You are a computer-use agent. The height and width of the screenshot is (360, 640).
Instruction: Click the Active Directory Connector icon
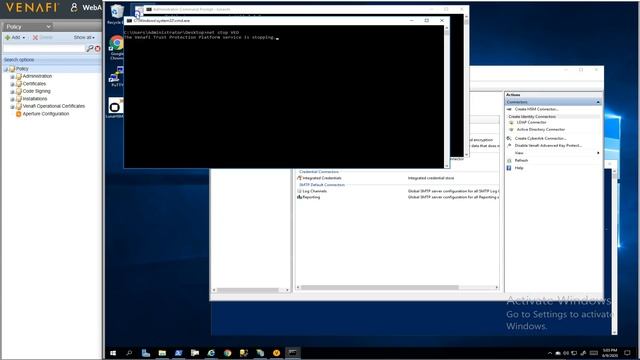511,129
